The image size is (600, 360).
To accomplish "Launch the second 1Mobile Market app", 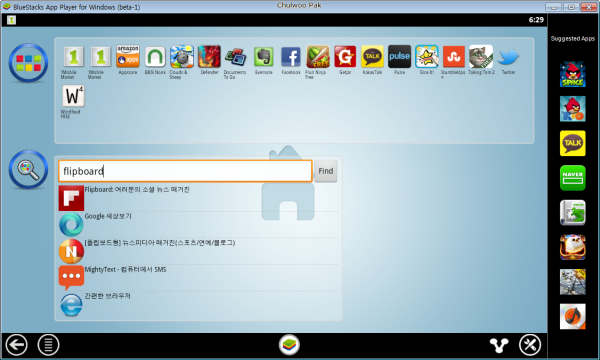I will pyautogui.click(x=100, y=57).
